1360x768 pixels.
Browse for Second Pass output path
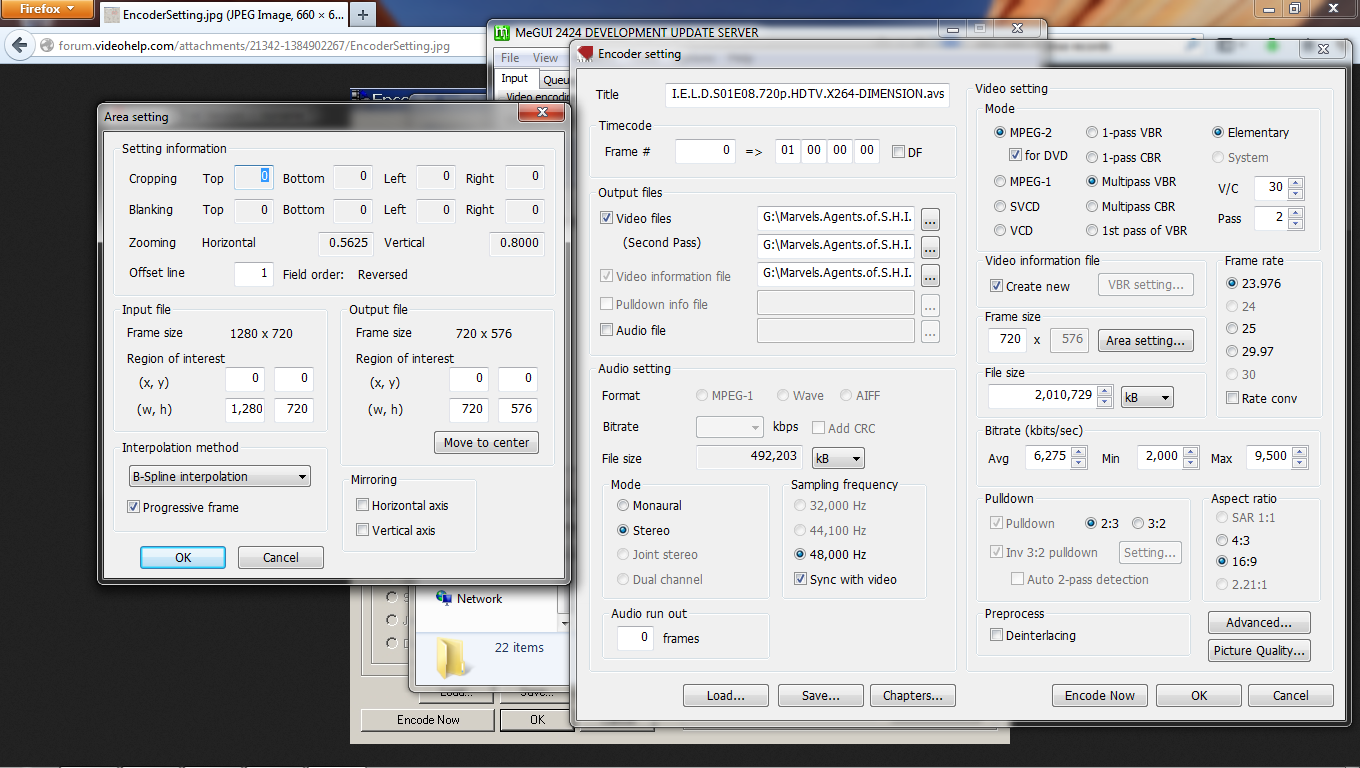point(930,246)
